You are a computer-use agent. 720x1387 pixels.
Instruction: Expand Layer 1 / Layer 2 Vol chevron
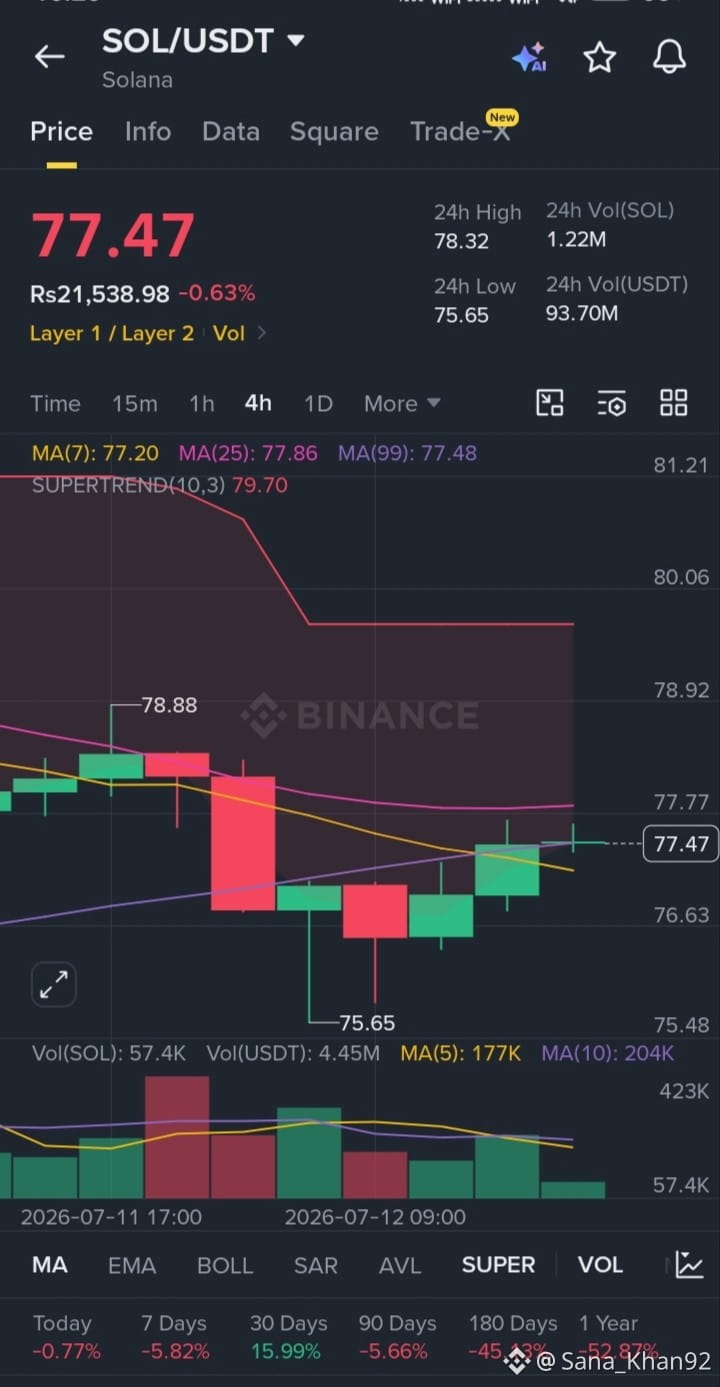262,333
